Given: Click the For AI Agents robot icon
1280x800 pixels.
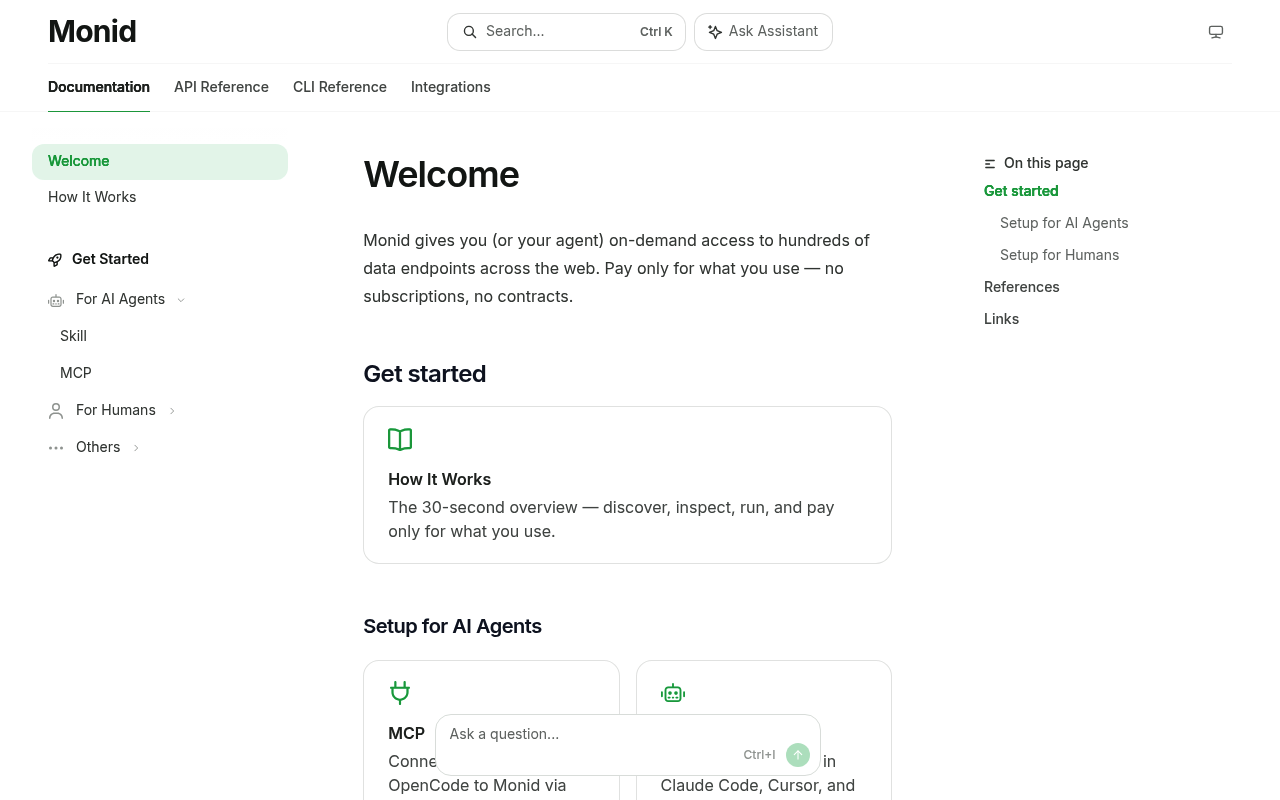Looking at the screenshot, I should pyautogui.click(x=56, y=300).
